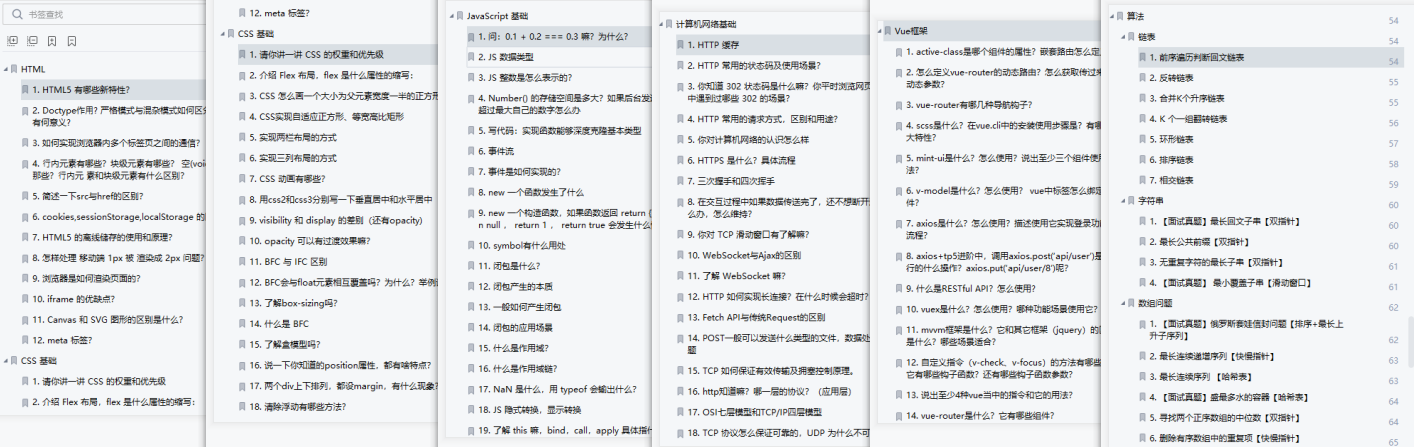The width and height of the screenshot is (1414, 447).
Task: Click the bookmark icon beside 17. NaN 是什么
Action: pyautogui.click(x=470, y=388)
